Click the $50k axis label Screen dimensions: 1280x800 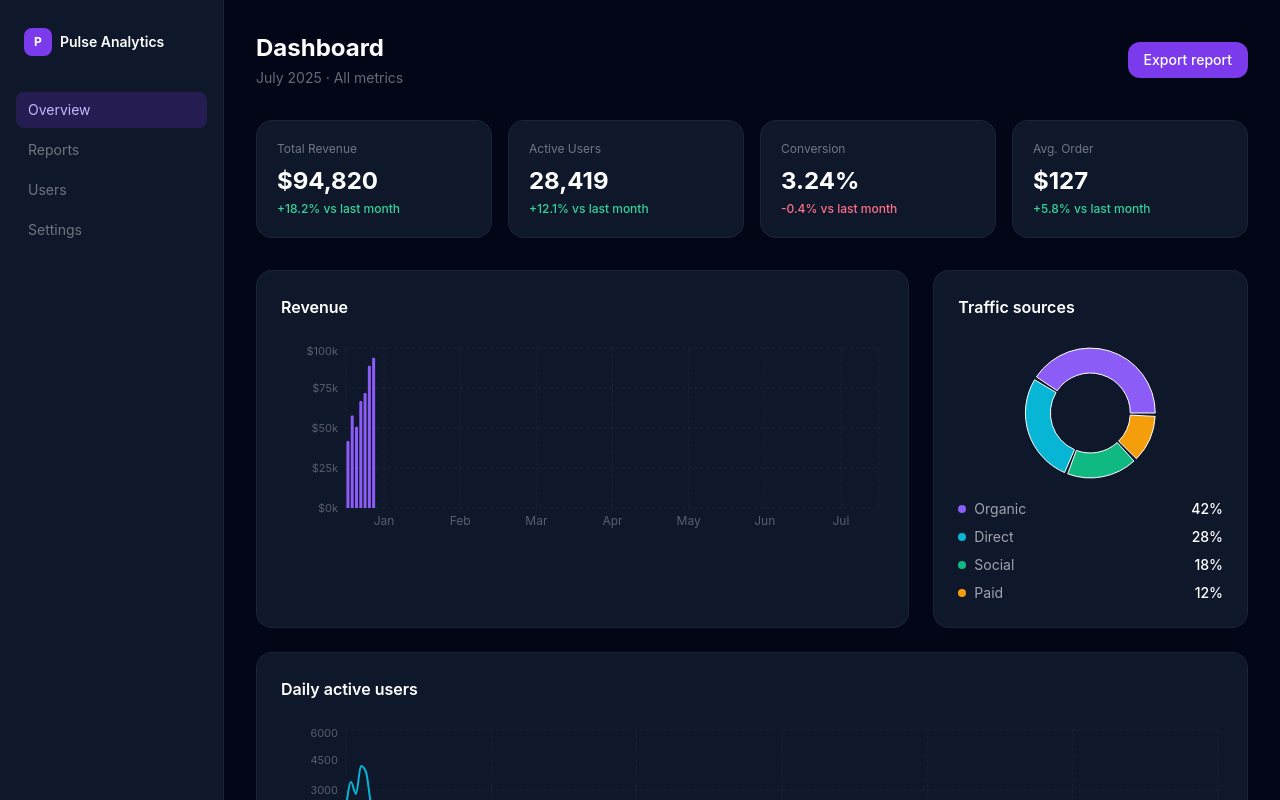[x=325, y=428]
